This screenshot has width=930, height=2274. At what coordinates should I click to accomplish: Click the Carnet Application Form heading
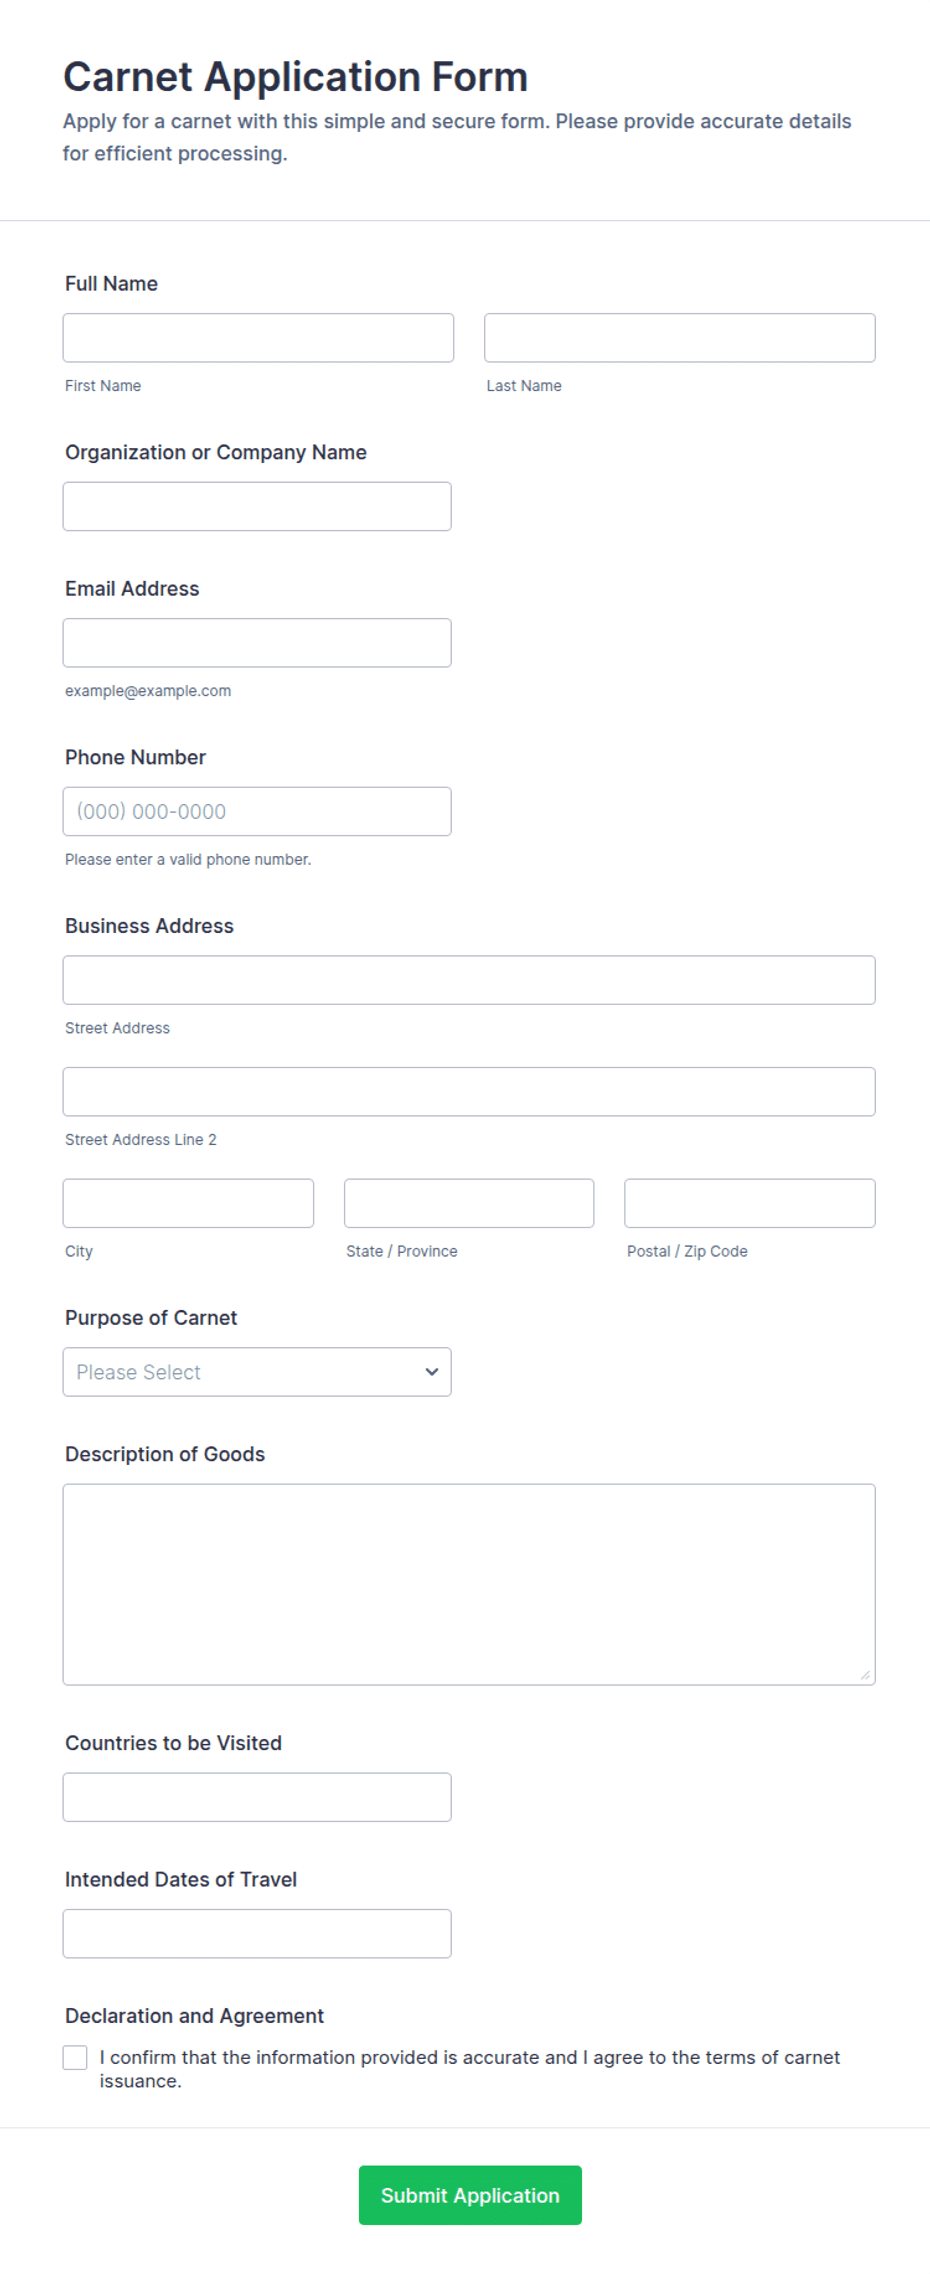[x=295, y=77]
